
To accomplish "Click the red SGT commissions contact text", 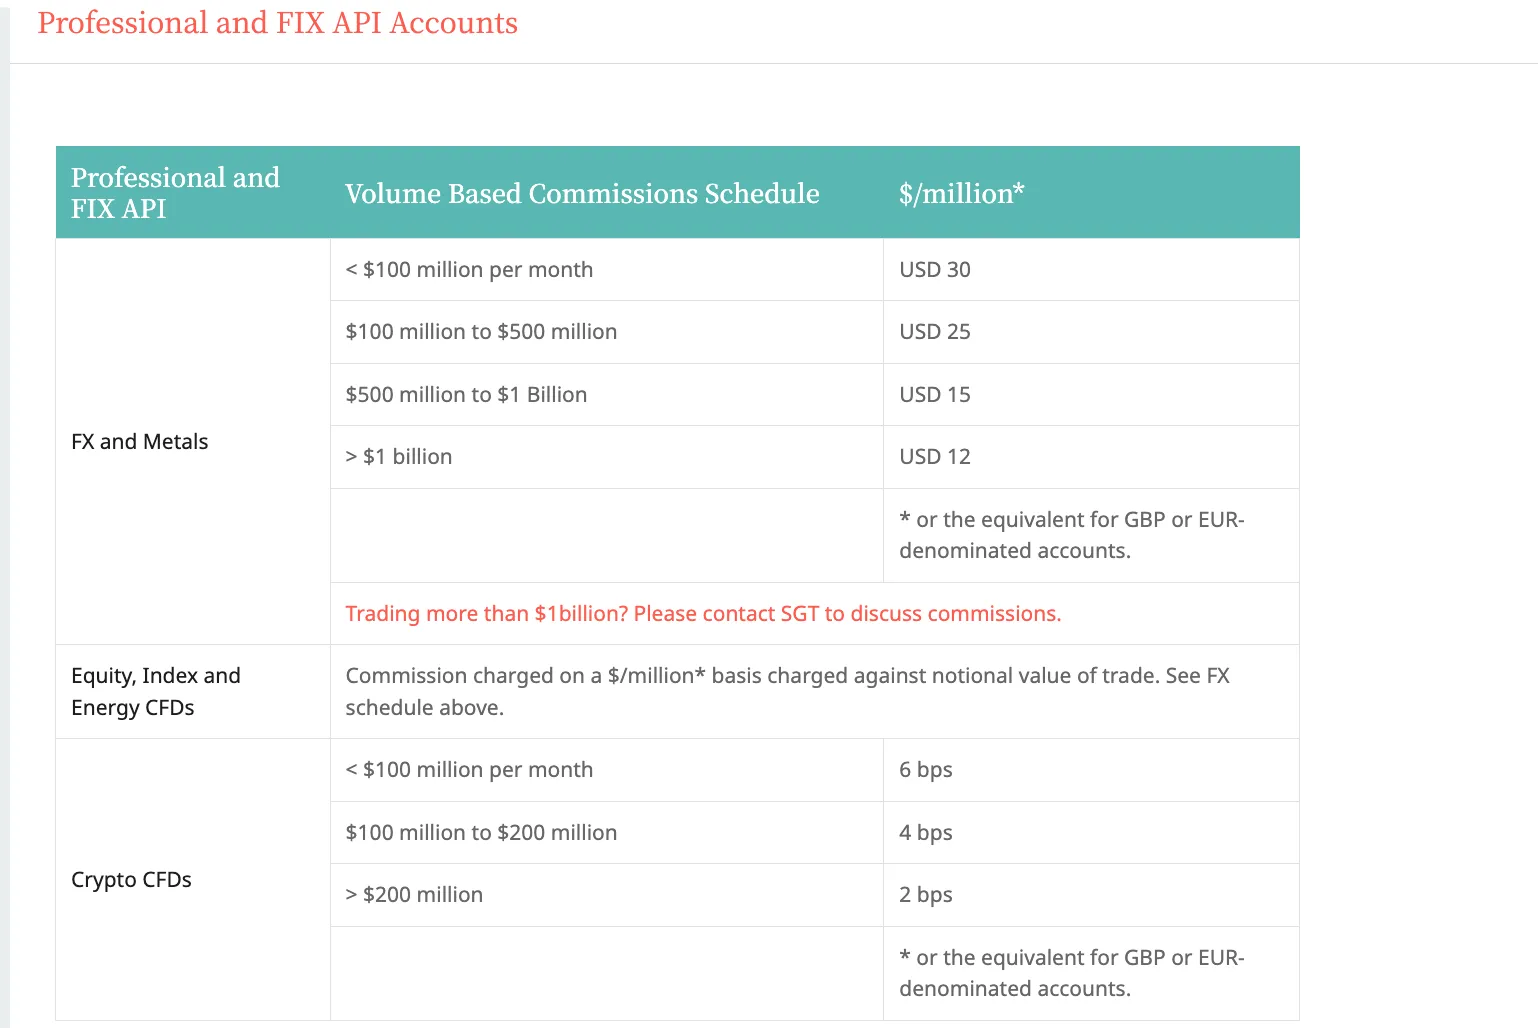I will [x=703, y=613].
